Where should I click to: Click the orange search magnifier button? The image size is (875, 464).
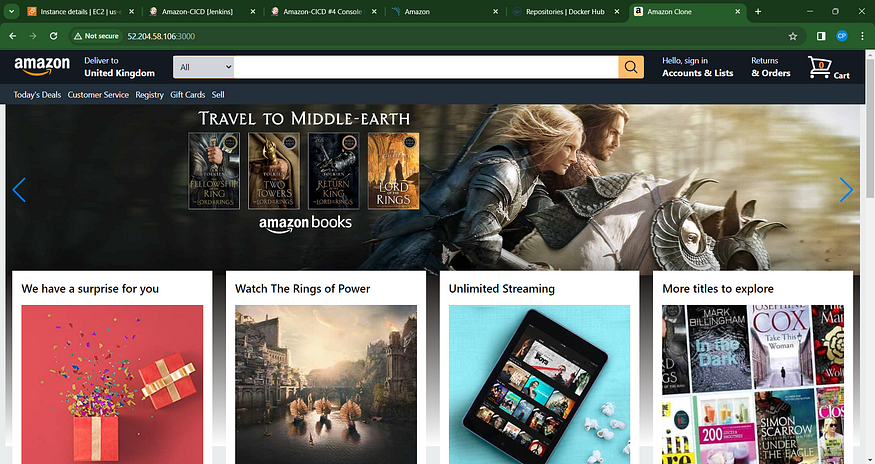[x=631, y=67]
